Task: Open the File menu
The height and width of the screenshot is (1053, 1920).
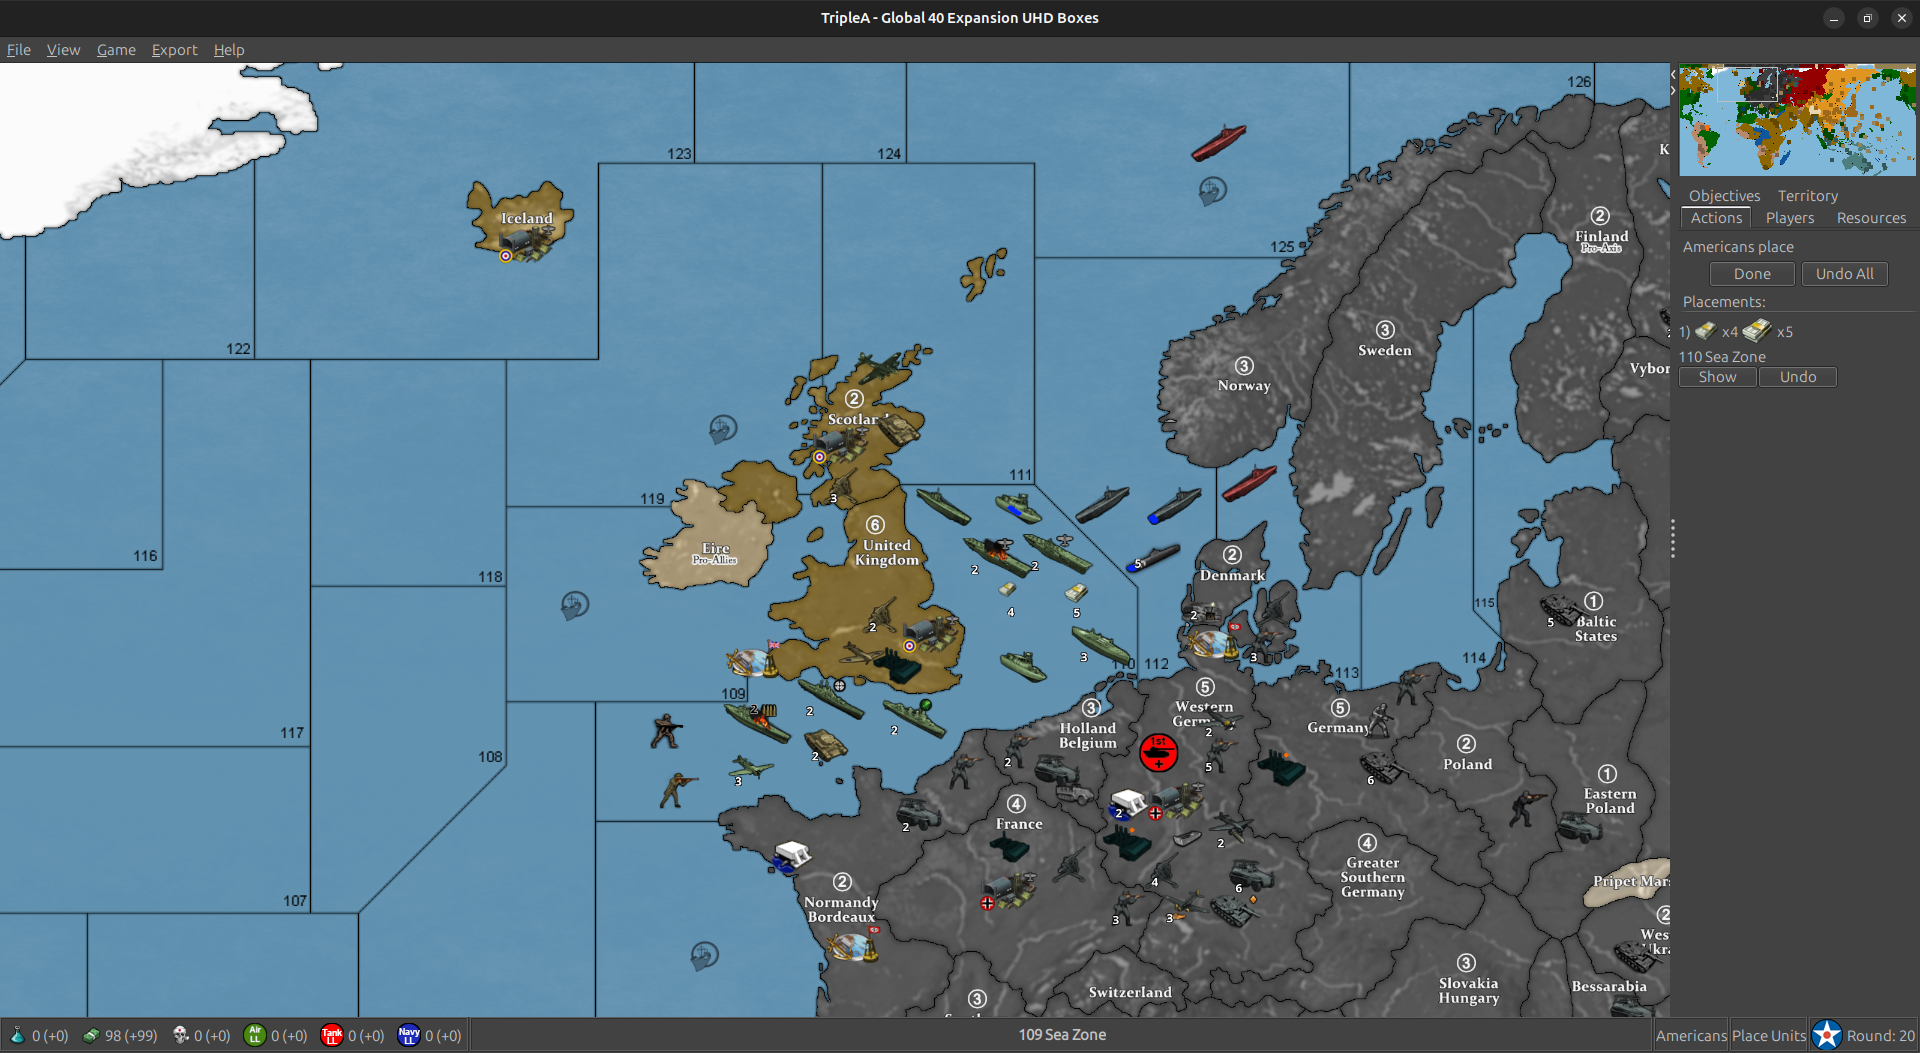Action: click(19, 50)
